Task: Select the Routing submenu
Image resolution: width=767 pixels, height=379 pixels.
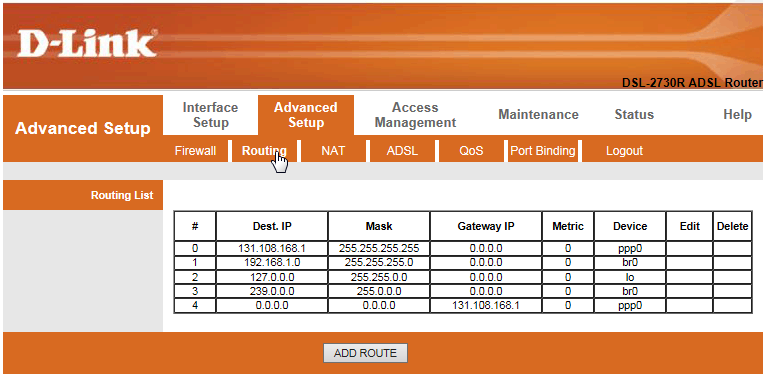Action: (264, 151)
